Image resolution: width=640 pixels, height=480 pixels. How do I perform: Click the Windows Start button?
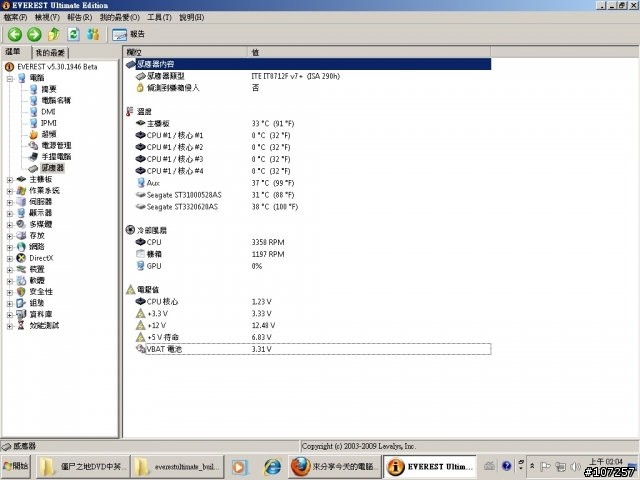16,466
